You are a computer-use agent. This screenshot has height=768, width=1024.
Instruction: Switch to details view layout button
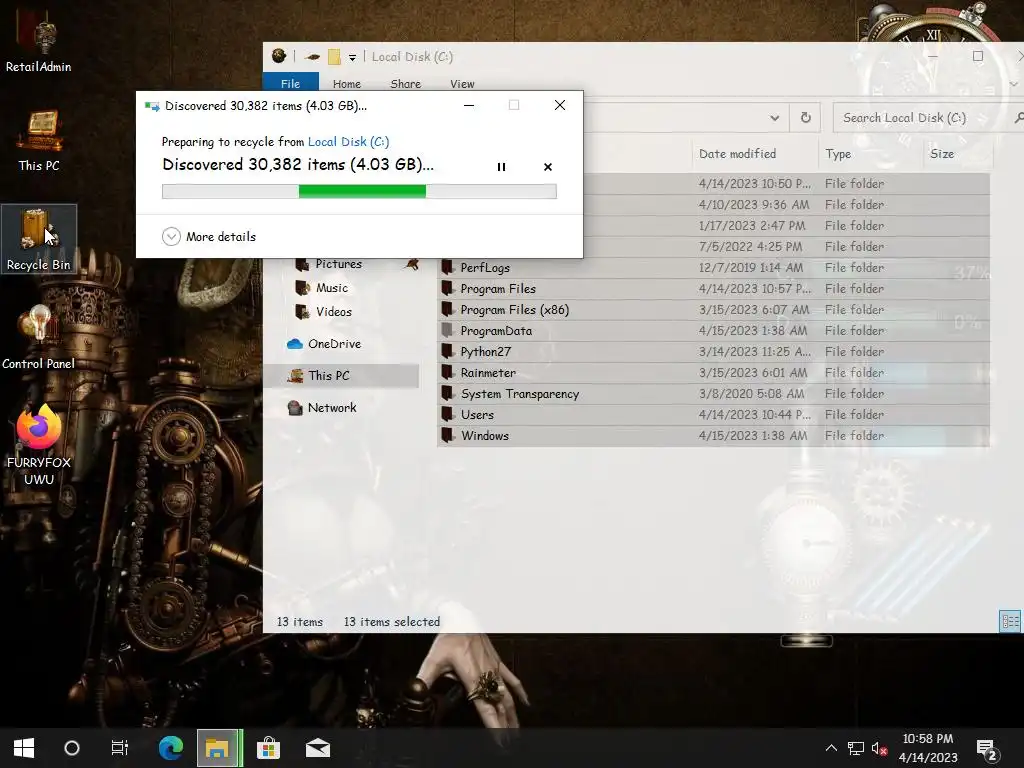coord(1010,622)
